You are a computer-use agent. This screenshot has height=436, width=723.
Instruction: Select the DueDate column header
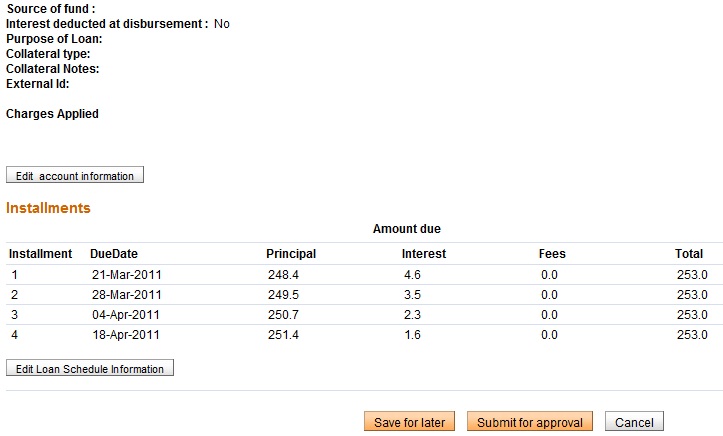(114, 254)
